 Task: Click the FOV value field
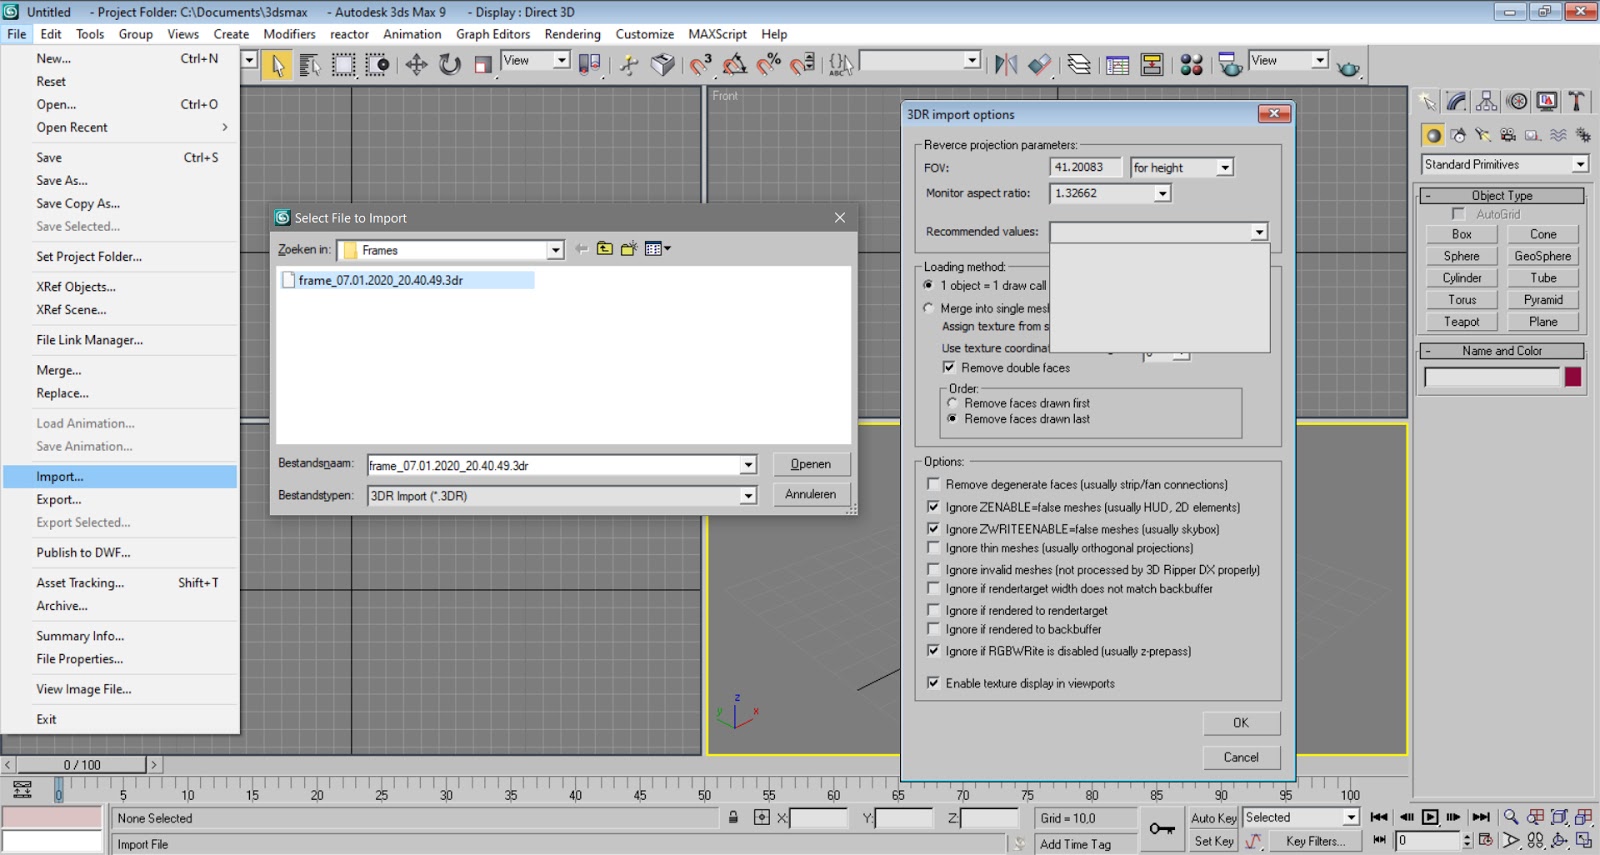pyautogui.click(x=1085, y=168)
